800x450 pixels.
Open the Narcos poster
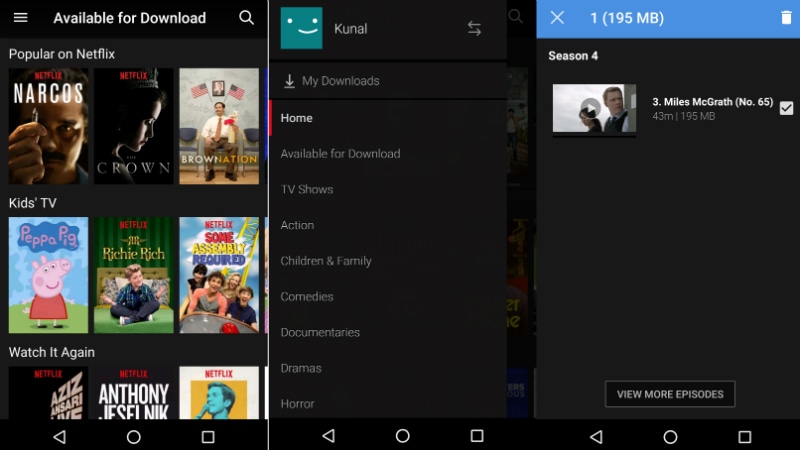click(x=48, y=126)
